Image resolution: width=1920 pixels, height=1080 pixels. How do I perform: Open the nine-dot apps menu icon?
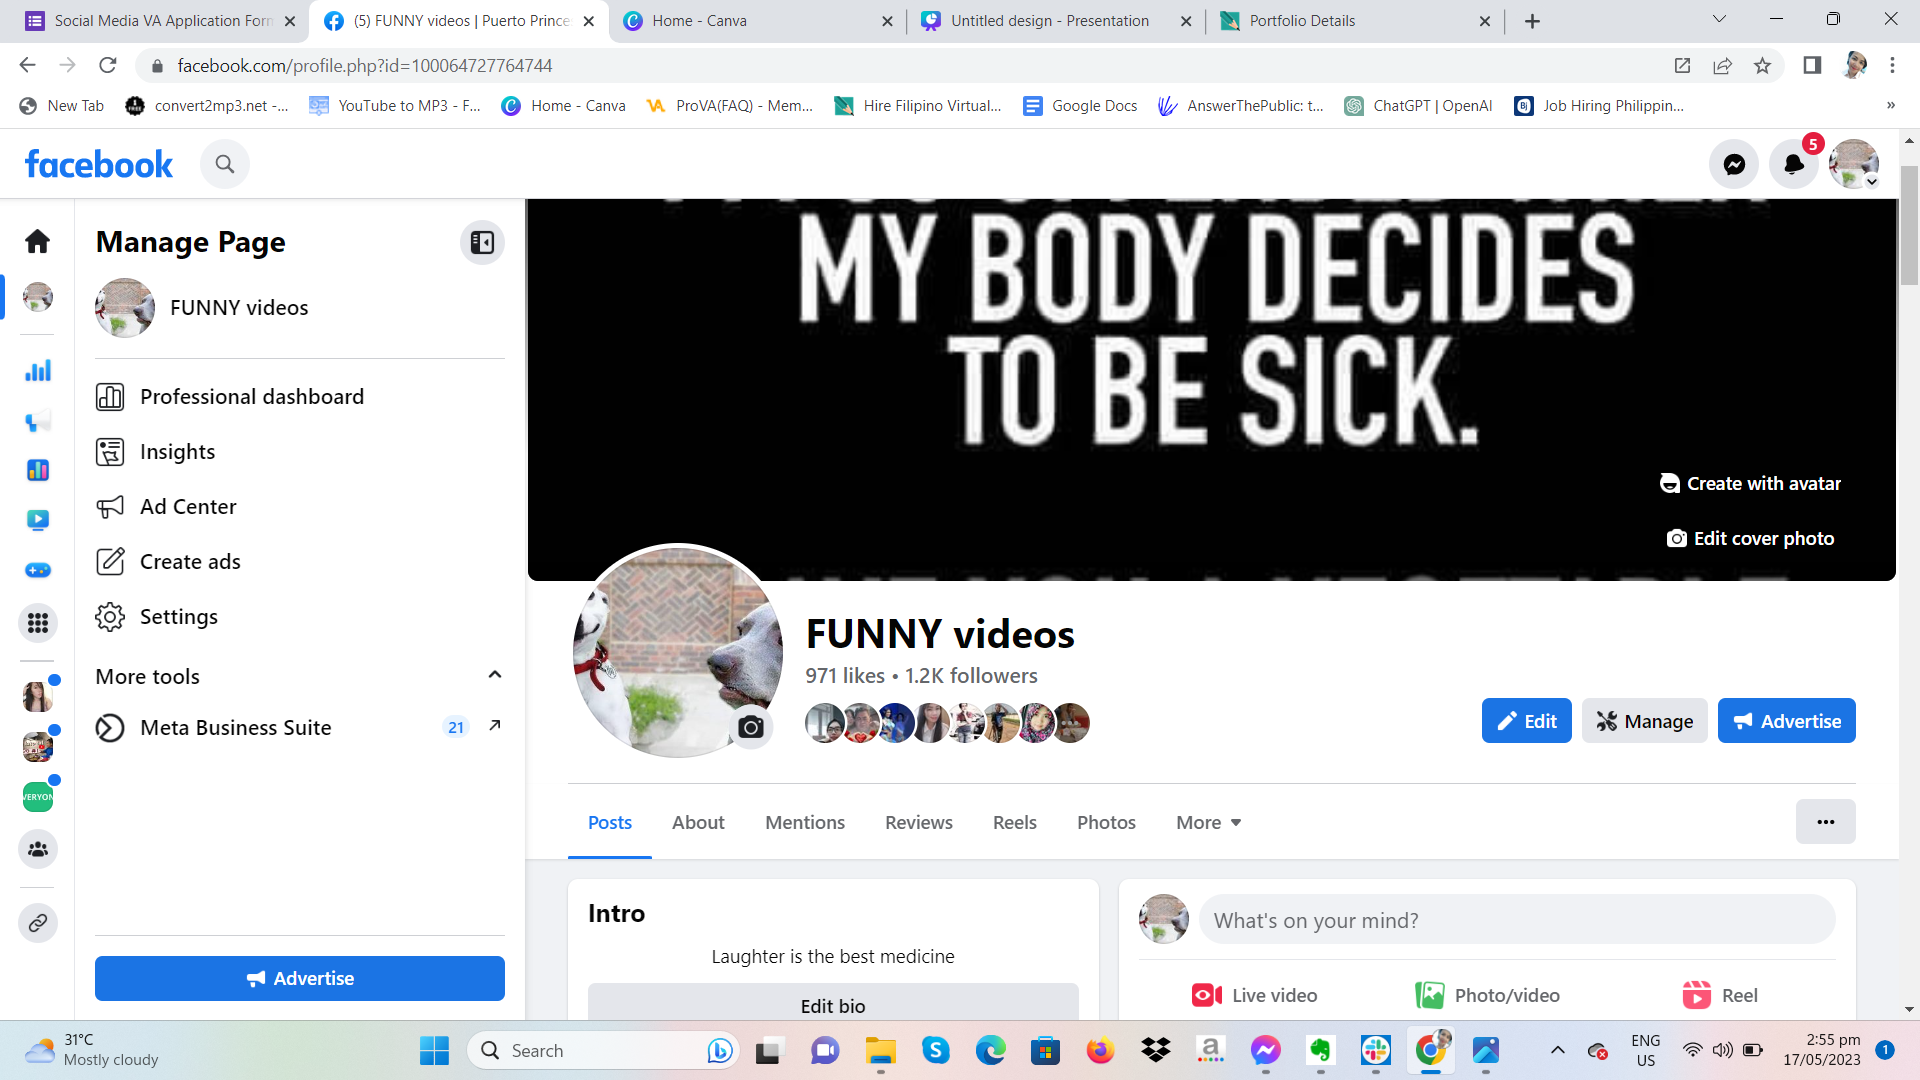tap(38, 623)
